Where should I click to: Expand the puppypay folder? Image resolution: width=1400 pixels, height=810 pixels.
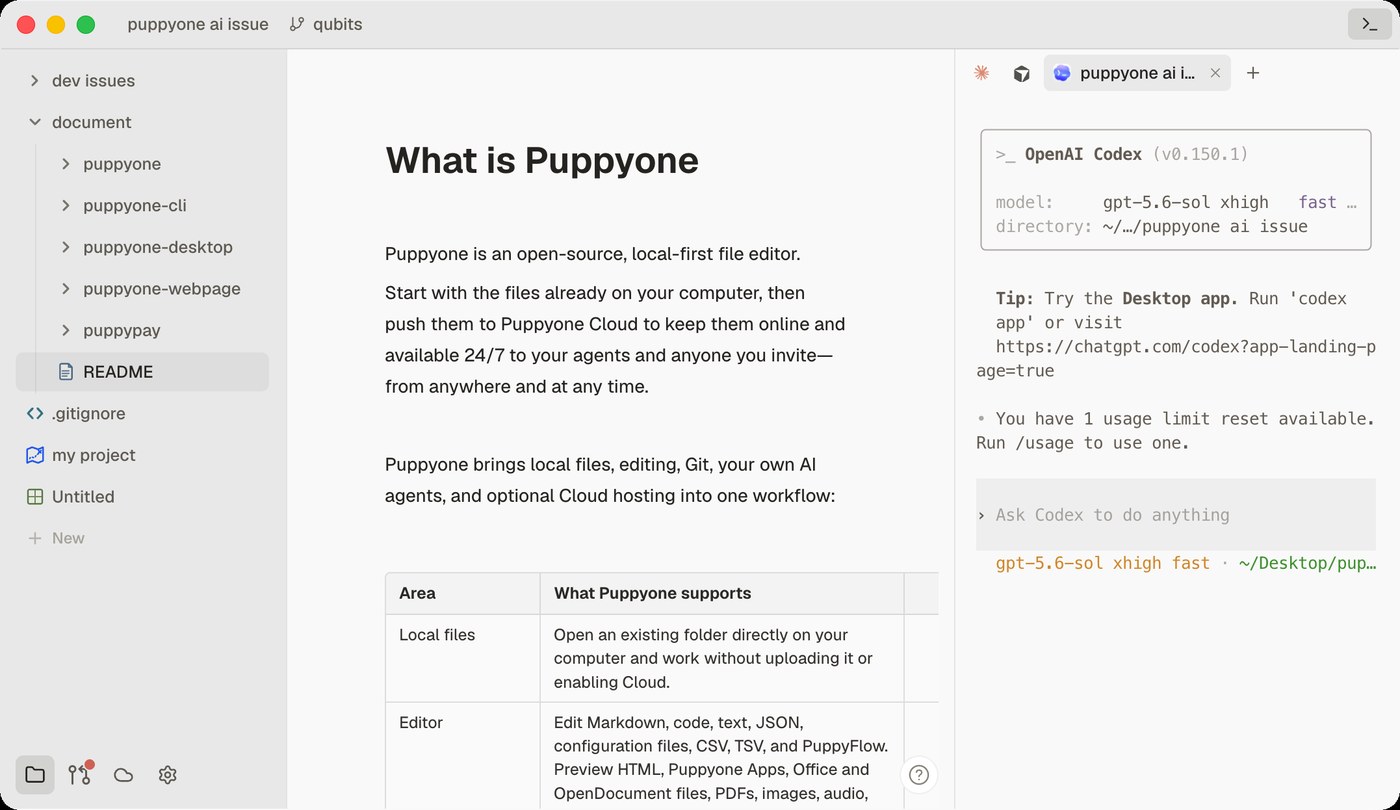pyautogui.click(x=66, y=330)
